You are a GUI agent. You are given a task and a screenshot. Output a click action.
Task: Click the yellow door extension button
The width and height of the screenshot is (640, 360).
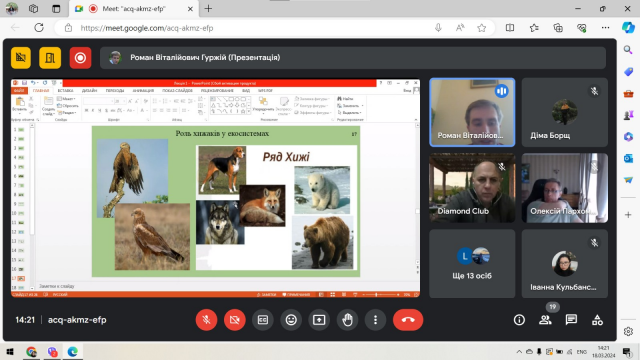50,58
